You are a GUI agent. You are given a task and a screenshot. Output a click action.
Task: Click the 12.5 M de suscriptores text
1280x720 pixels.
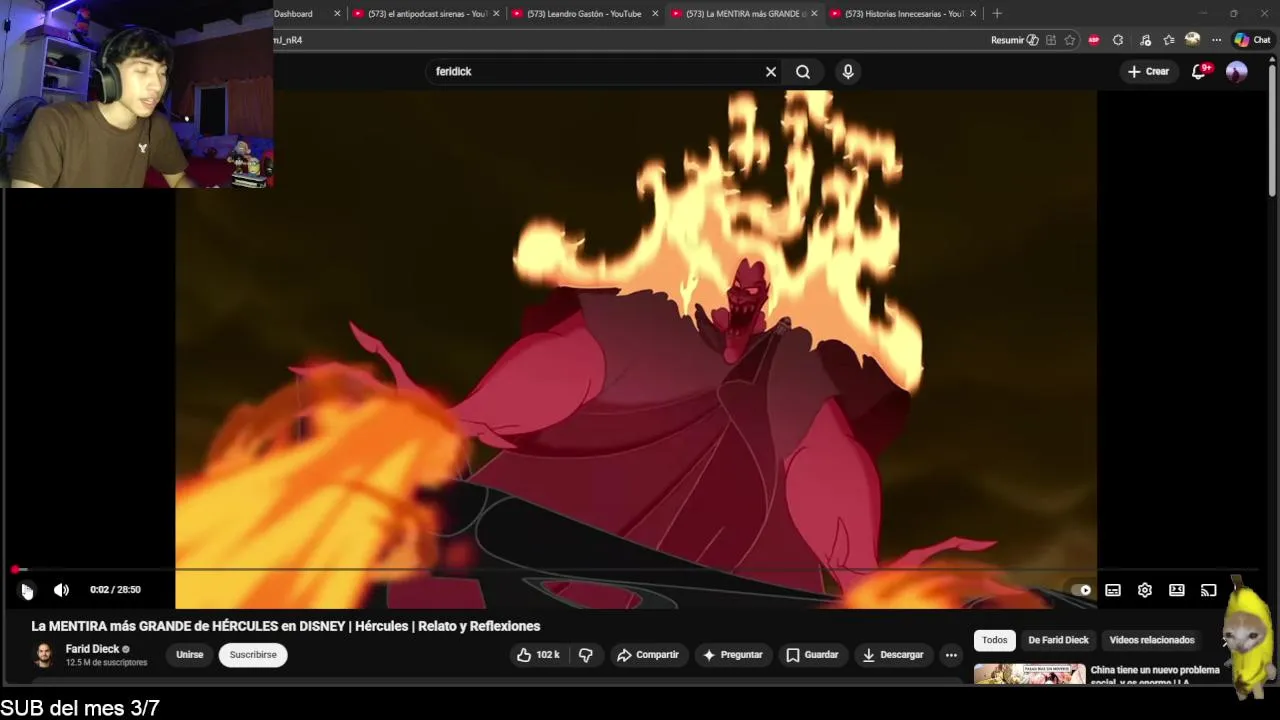click(x=106, y=663)
